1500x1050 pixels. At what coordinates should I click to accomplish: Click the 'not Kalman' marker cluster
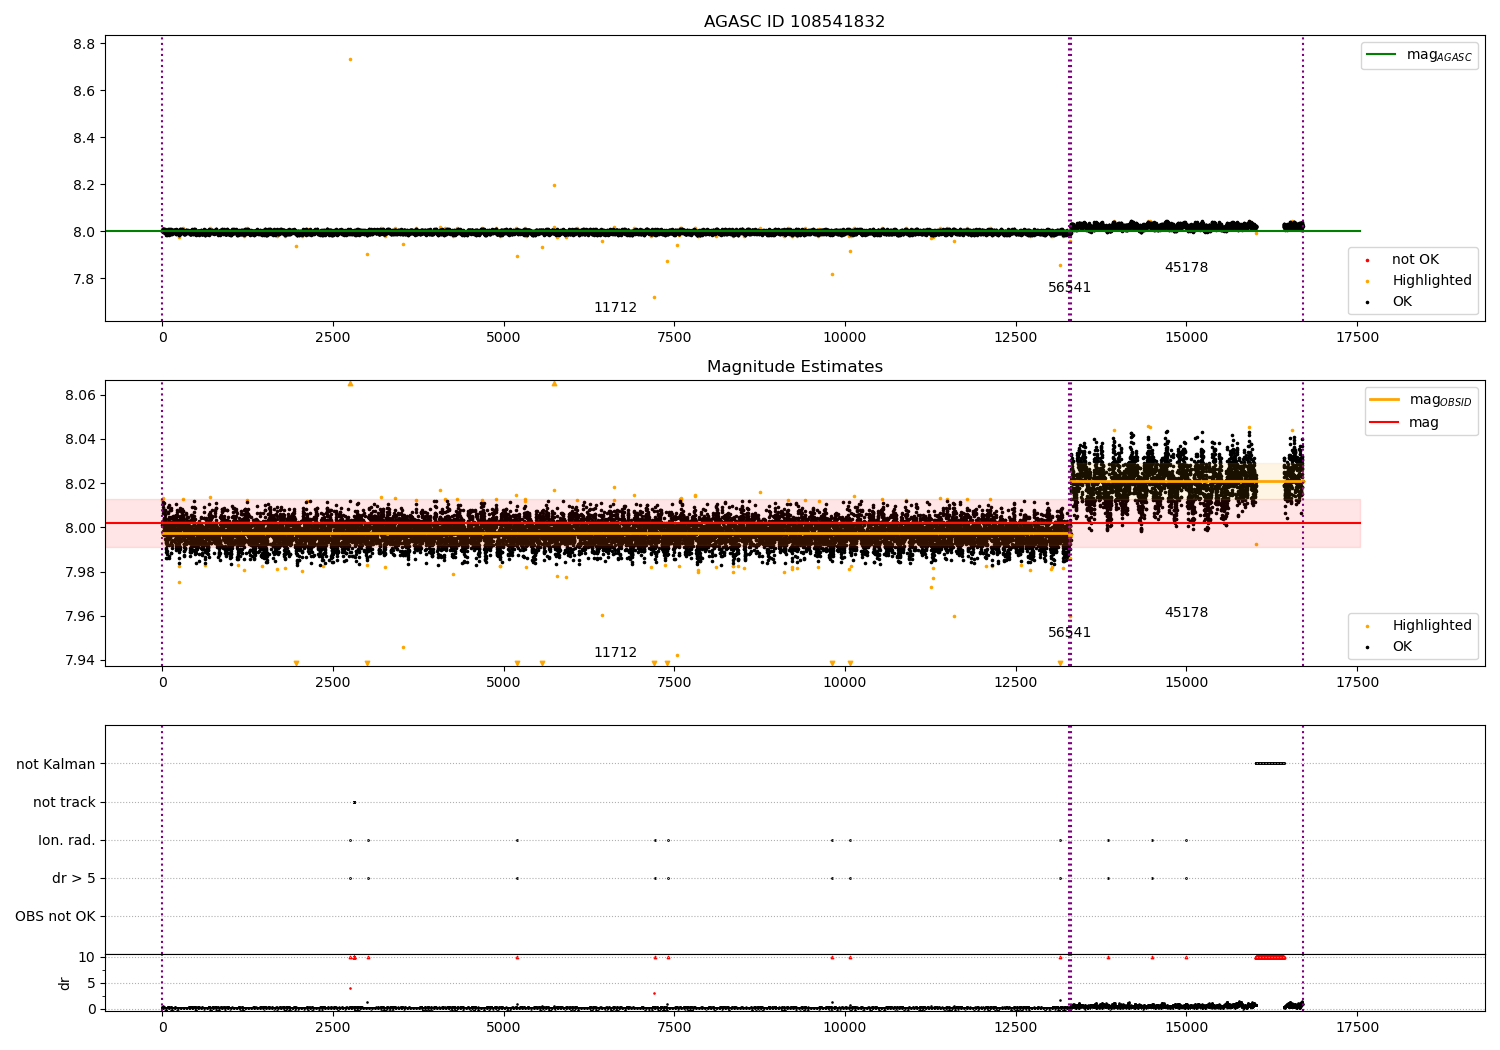(1270, 764)
